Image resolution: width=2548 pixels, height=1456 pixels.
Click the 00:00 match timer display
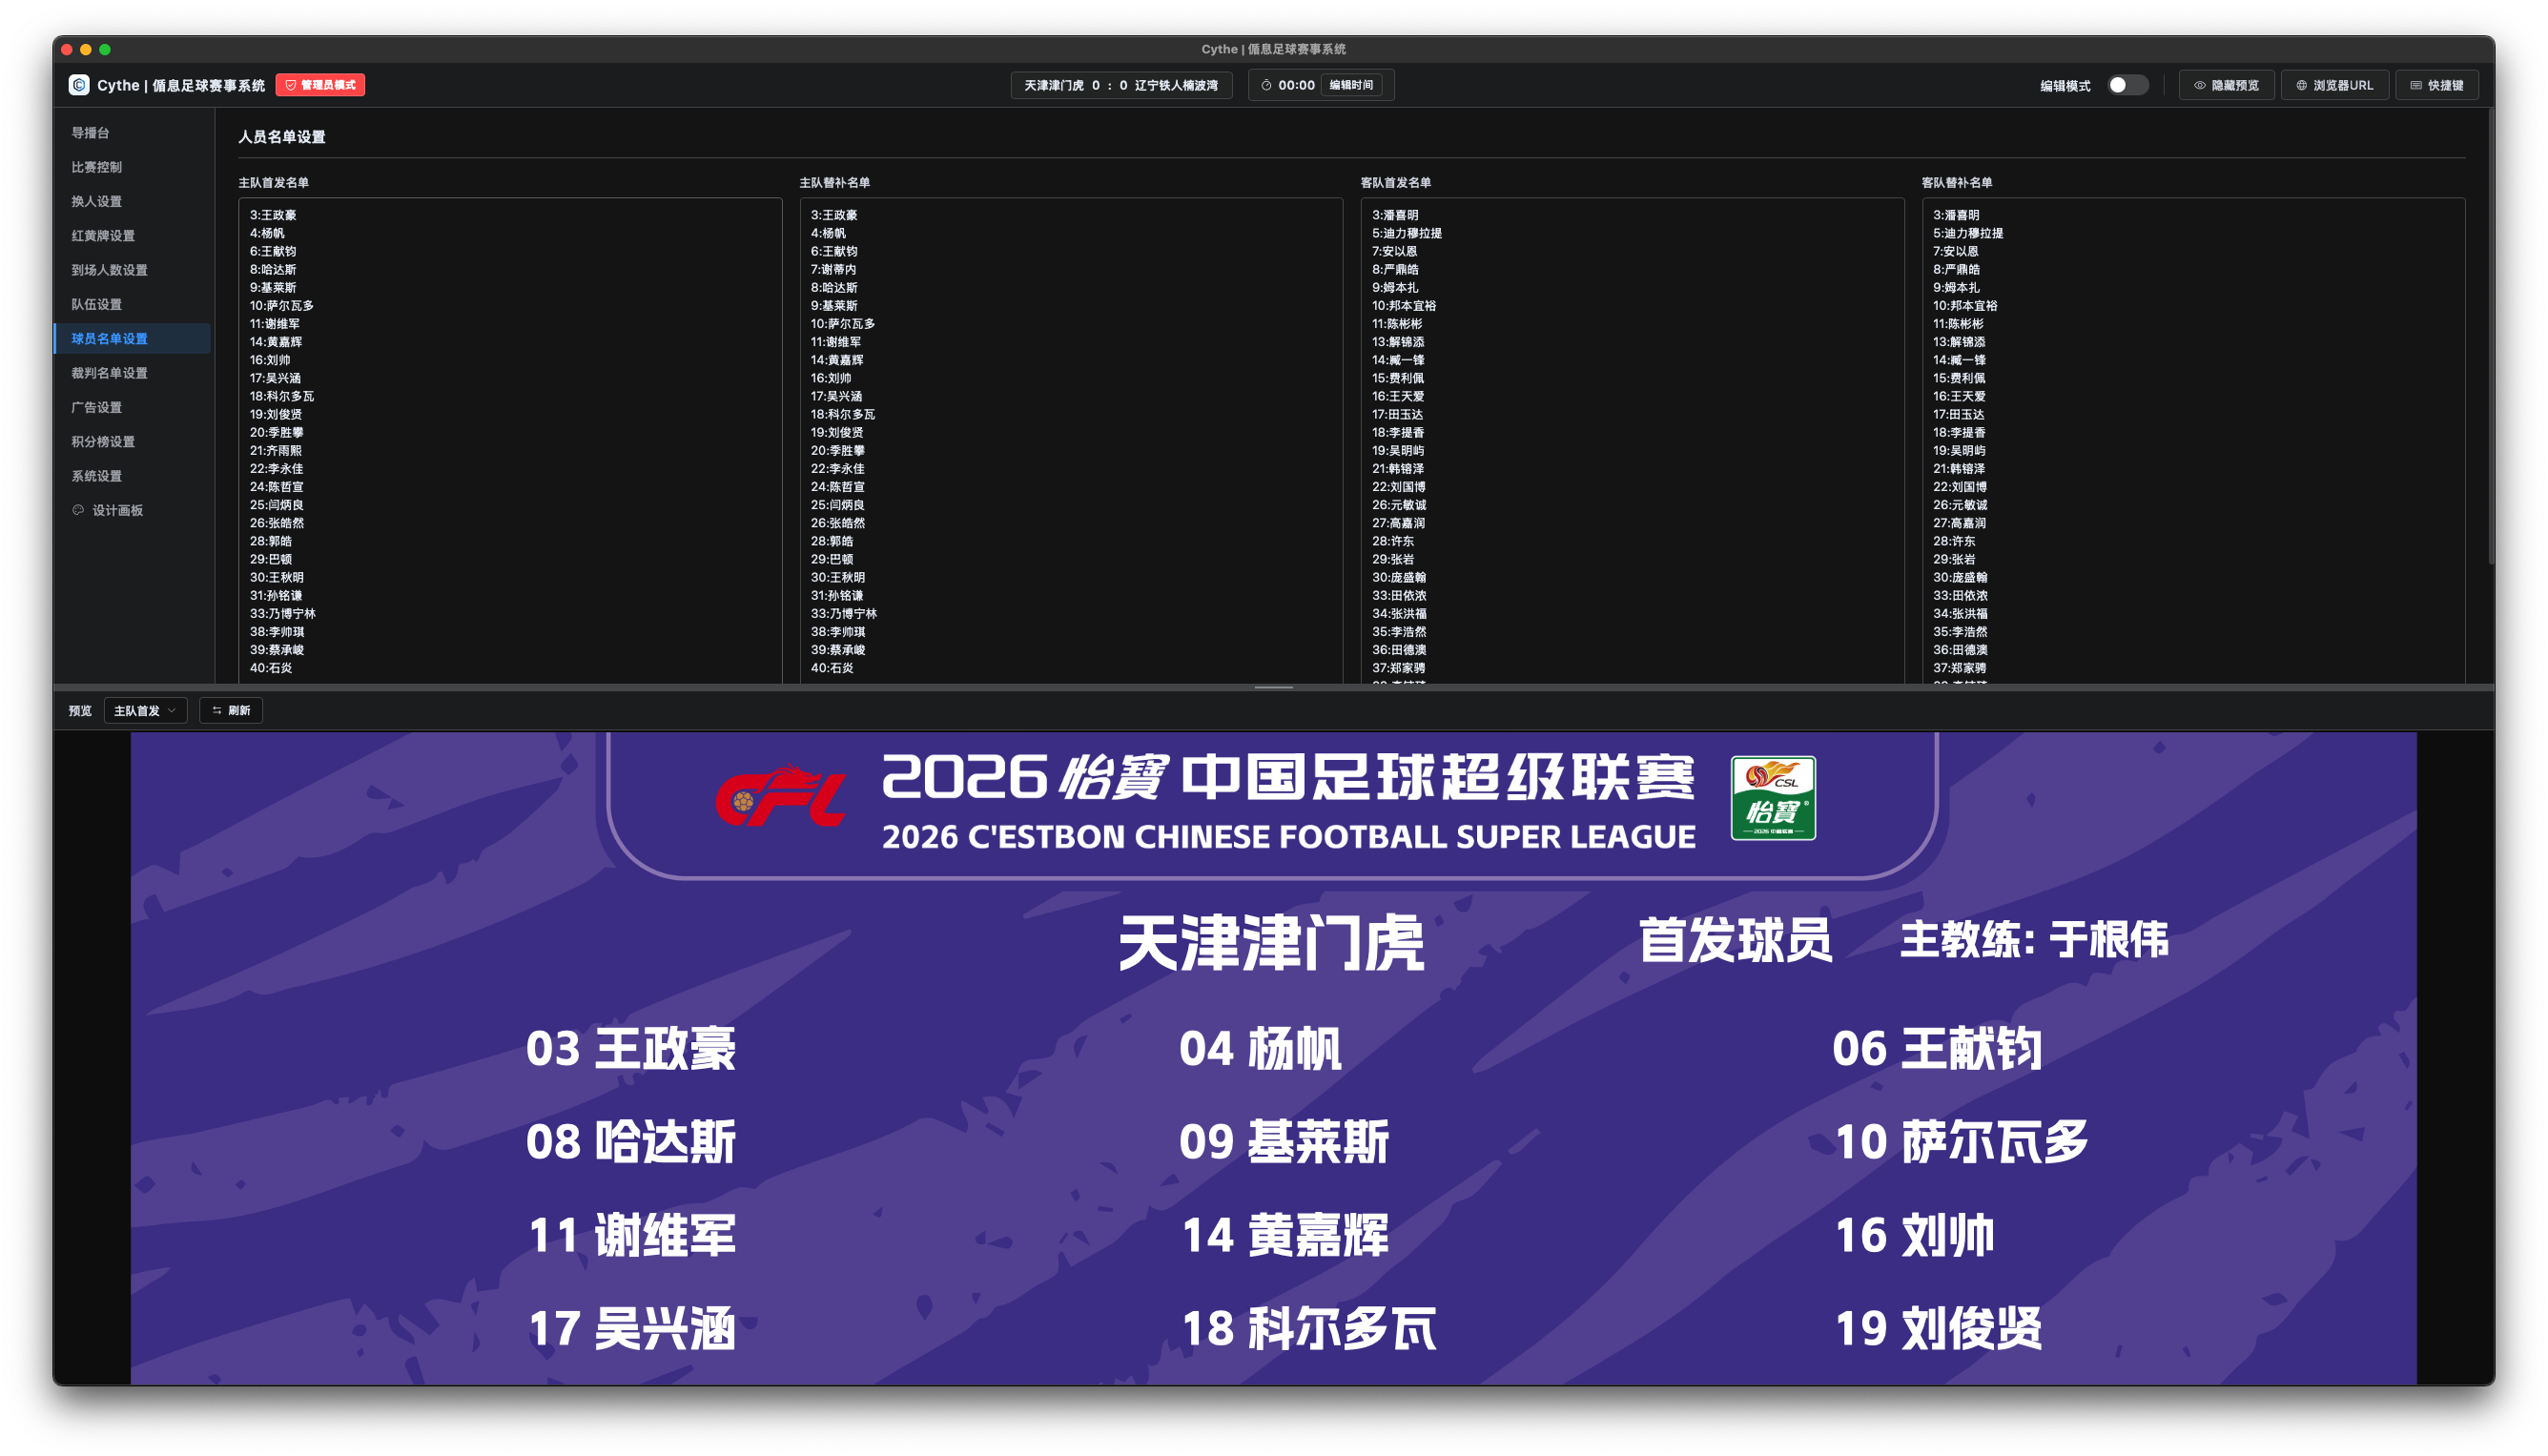click(x=1296, y=85)
